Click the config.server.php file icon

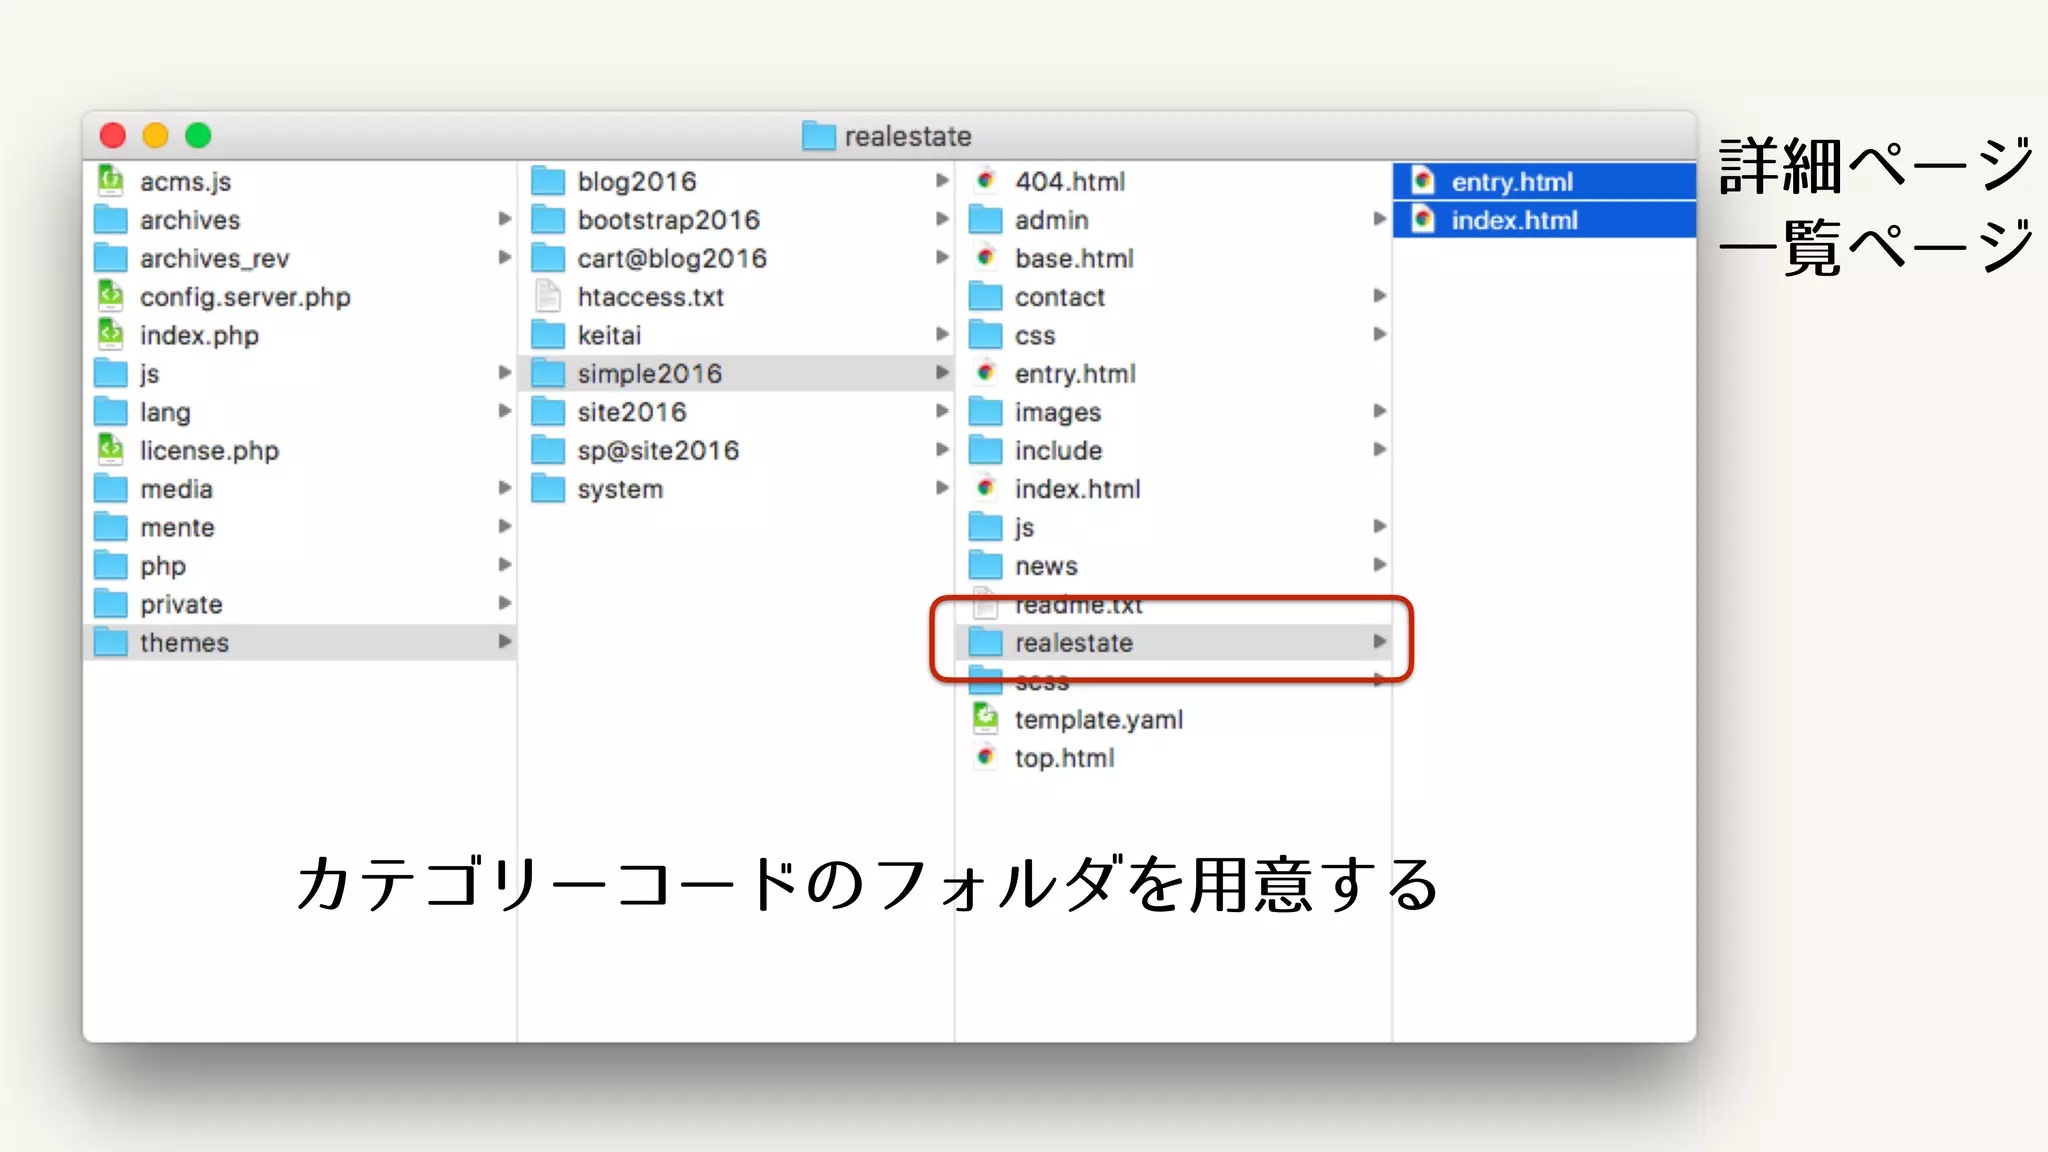[110, 296]
